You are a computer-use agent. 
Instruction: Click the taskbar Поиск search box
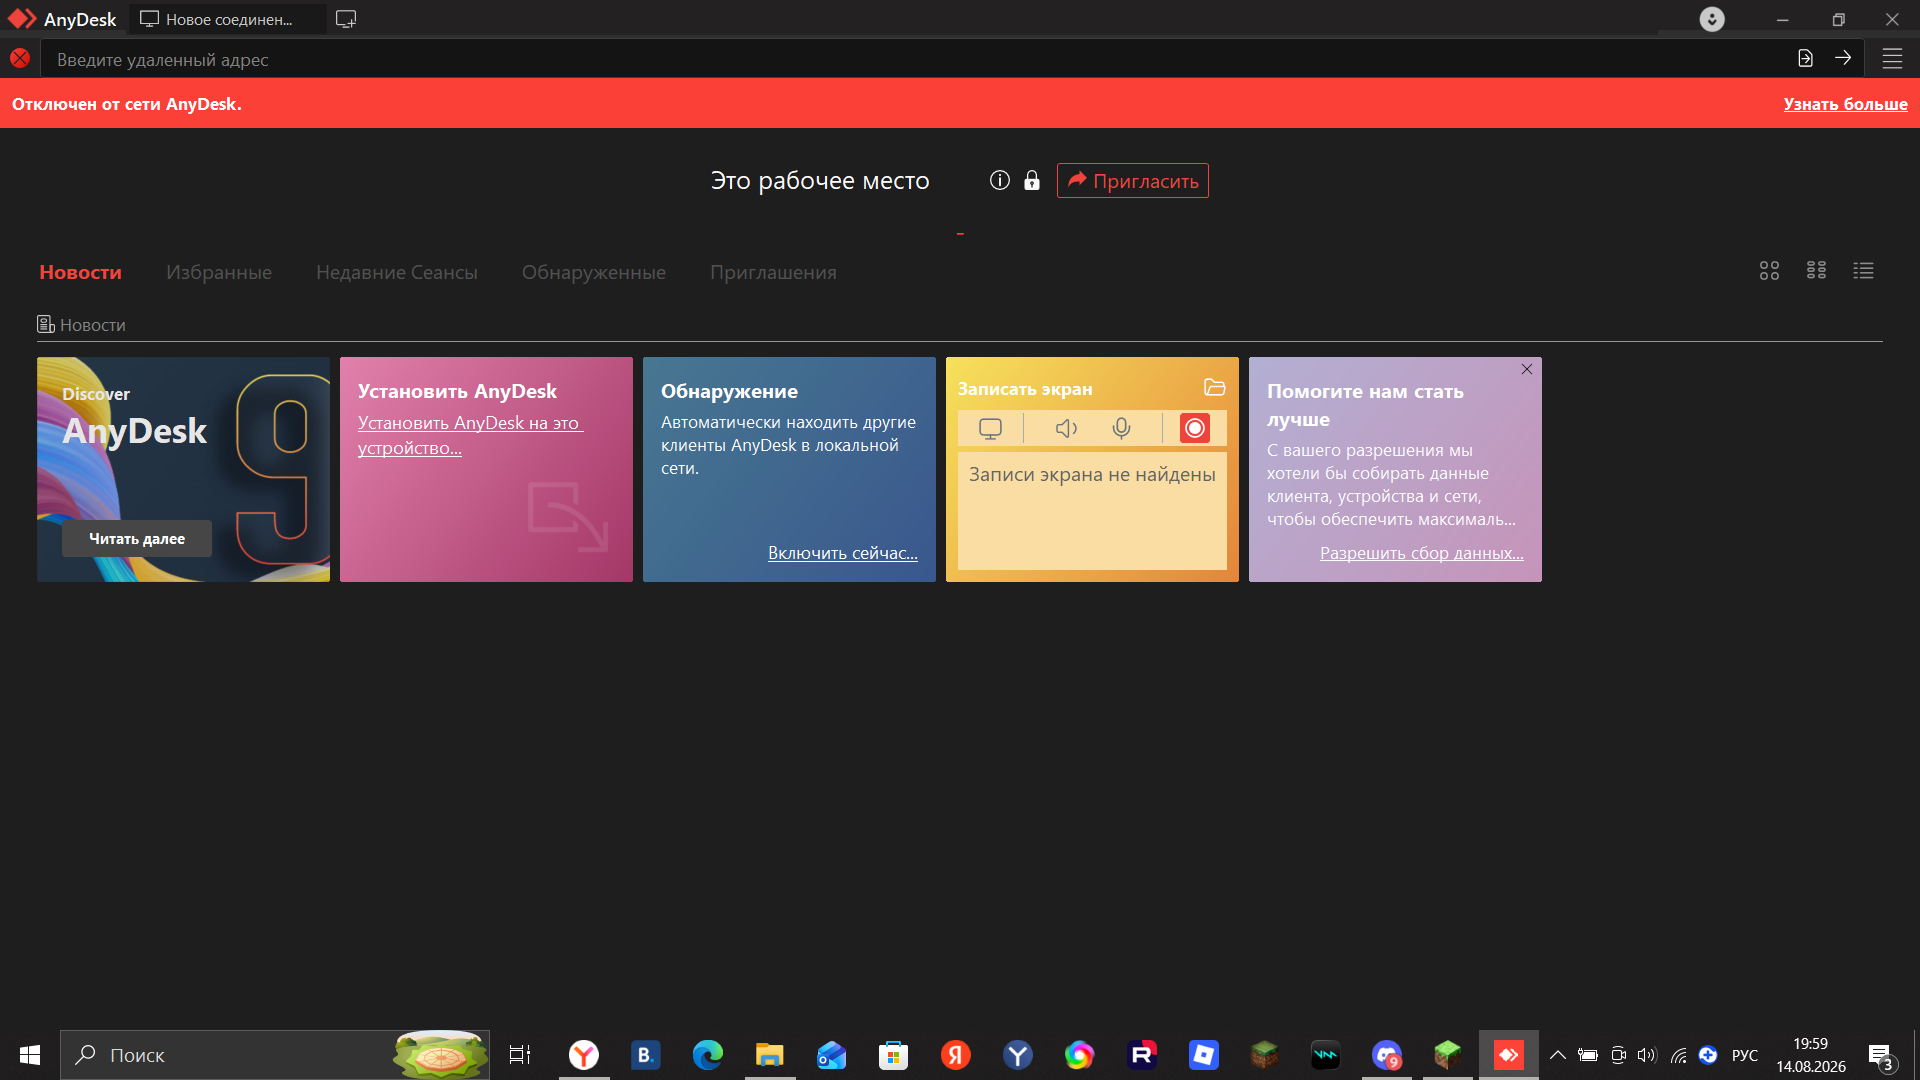(275, 1055)
